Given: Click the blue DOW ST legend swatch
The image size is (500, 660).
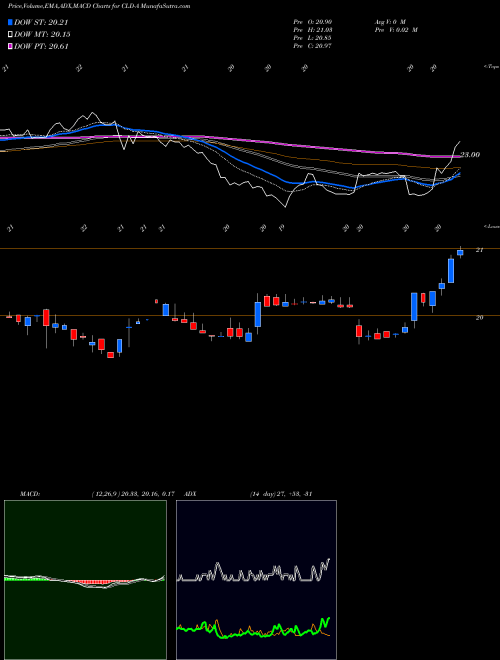Looking at the screenshot, I should [x=11, y=22].
